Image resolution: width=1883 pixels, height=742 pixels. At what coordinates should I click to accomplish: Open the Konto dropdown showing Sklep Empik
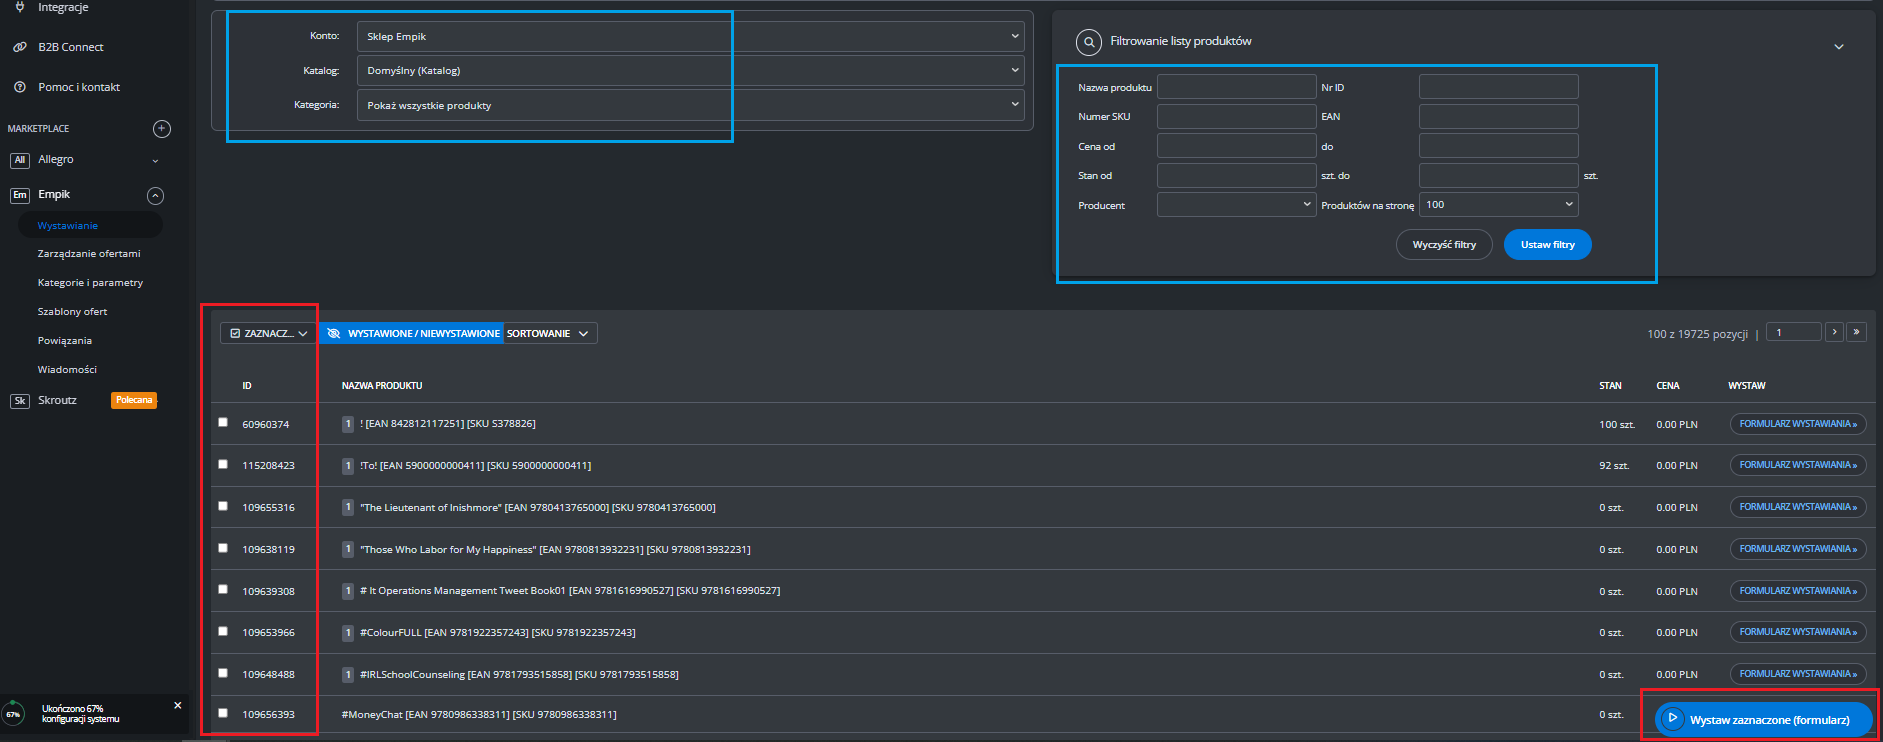coord(690,36)
